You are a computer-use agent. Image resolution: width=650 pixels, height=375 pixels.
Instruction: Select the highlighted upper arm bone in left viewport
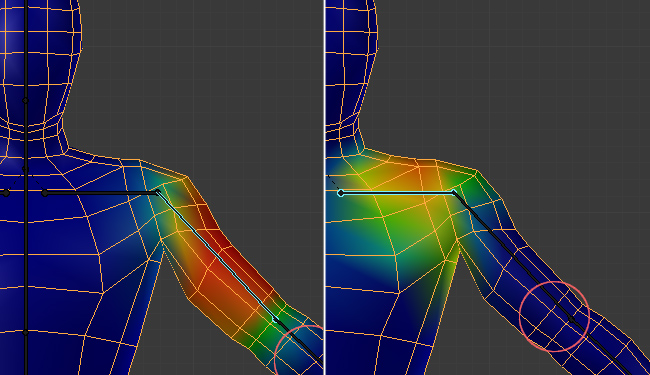click(216, 256)
